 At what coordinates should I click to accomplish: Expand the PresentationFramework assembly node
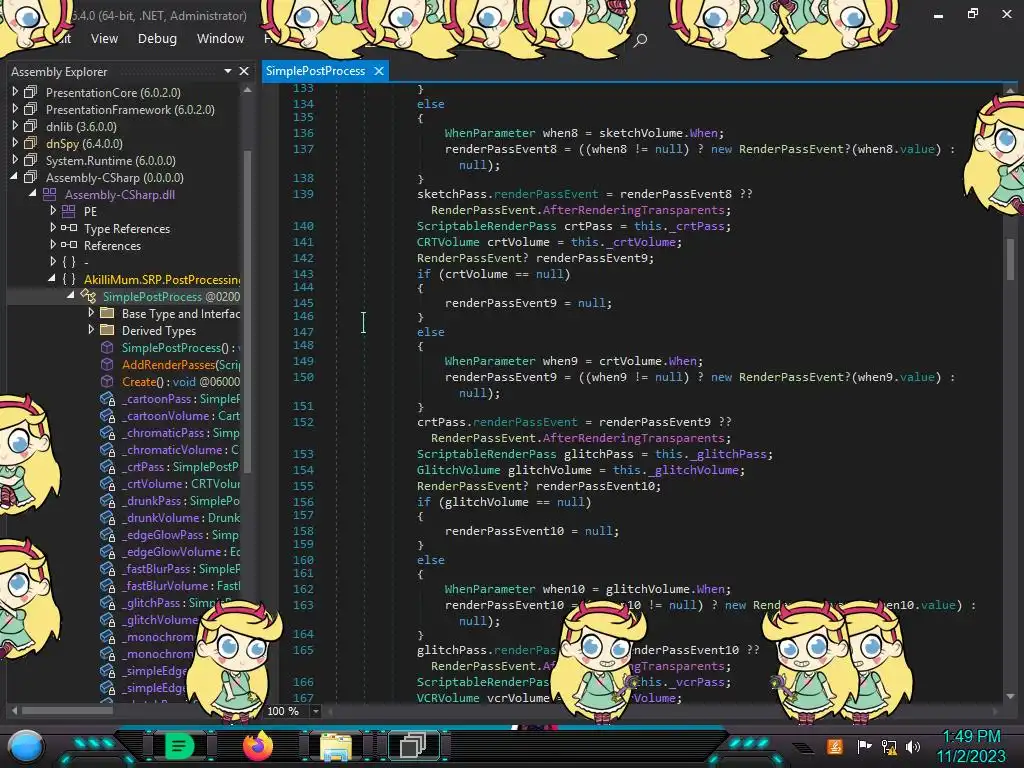tap(15, 109)
